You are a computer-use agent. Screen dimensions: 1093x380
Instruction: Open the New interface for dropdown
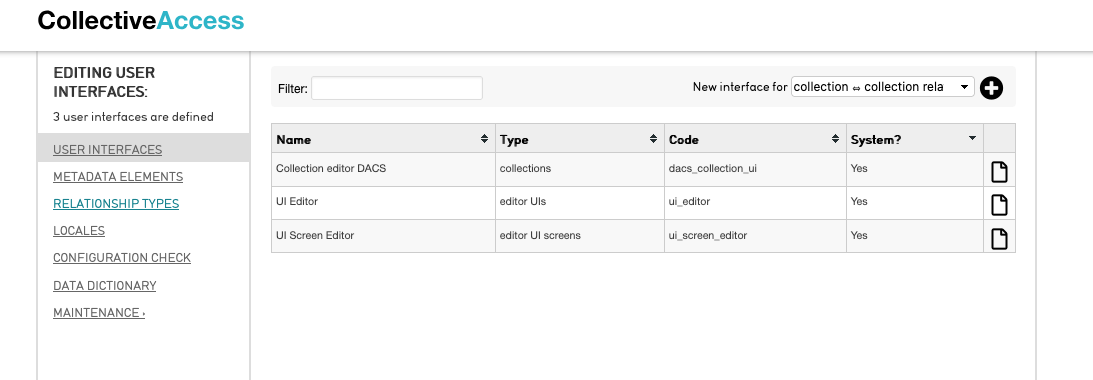(882, 87)
